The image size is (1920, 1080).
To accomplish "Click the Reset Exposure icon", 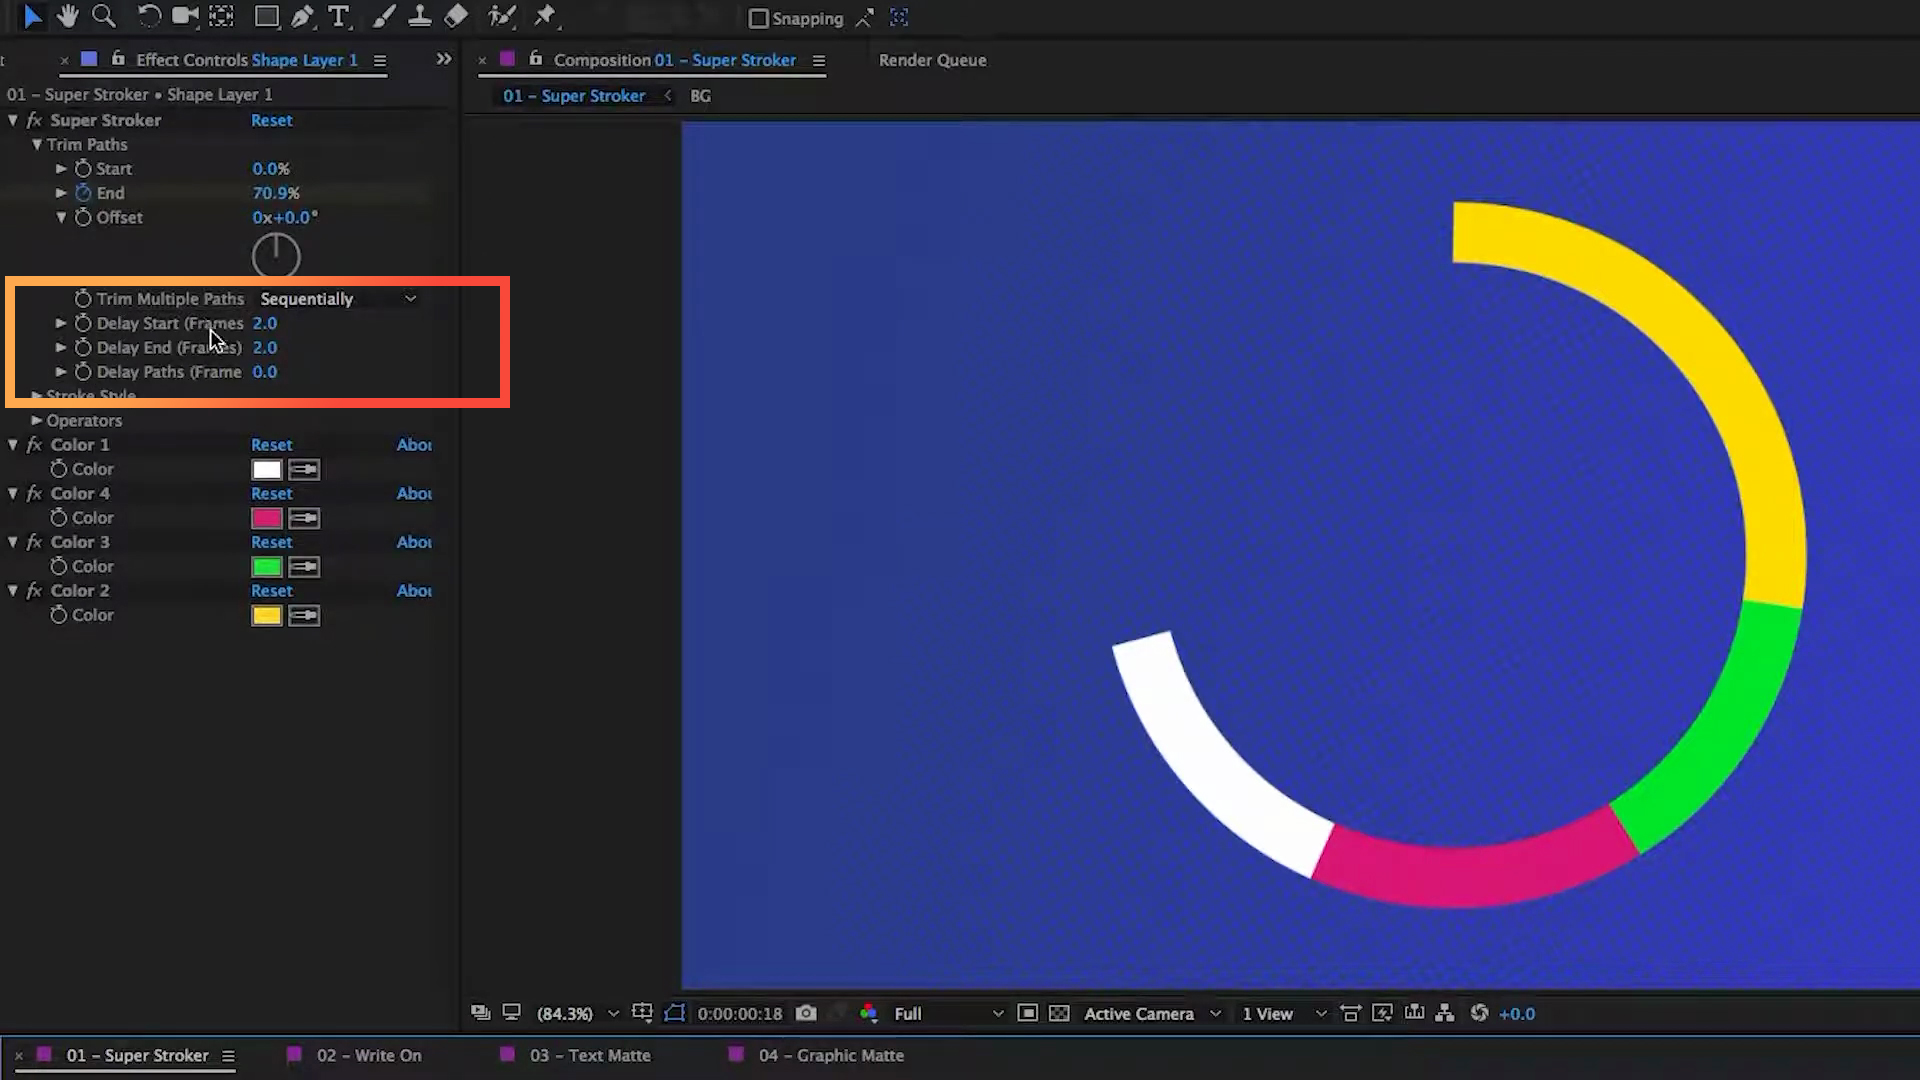I will coord(1479,1013).
